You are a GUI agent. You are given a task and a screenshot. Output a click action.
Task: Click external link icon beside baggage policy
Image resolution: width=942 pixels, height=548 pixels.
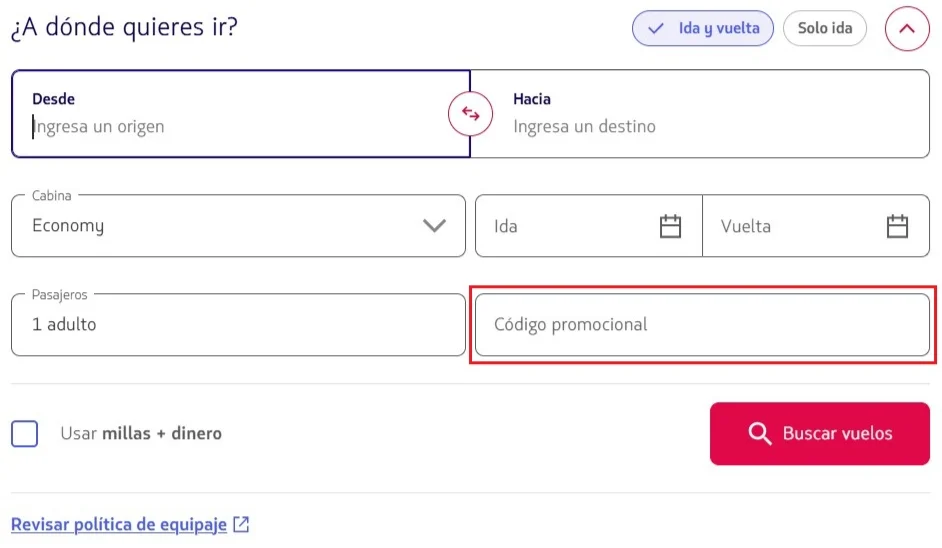[x=241, y=524]
